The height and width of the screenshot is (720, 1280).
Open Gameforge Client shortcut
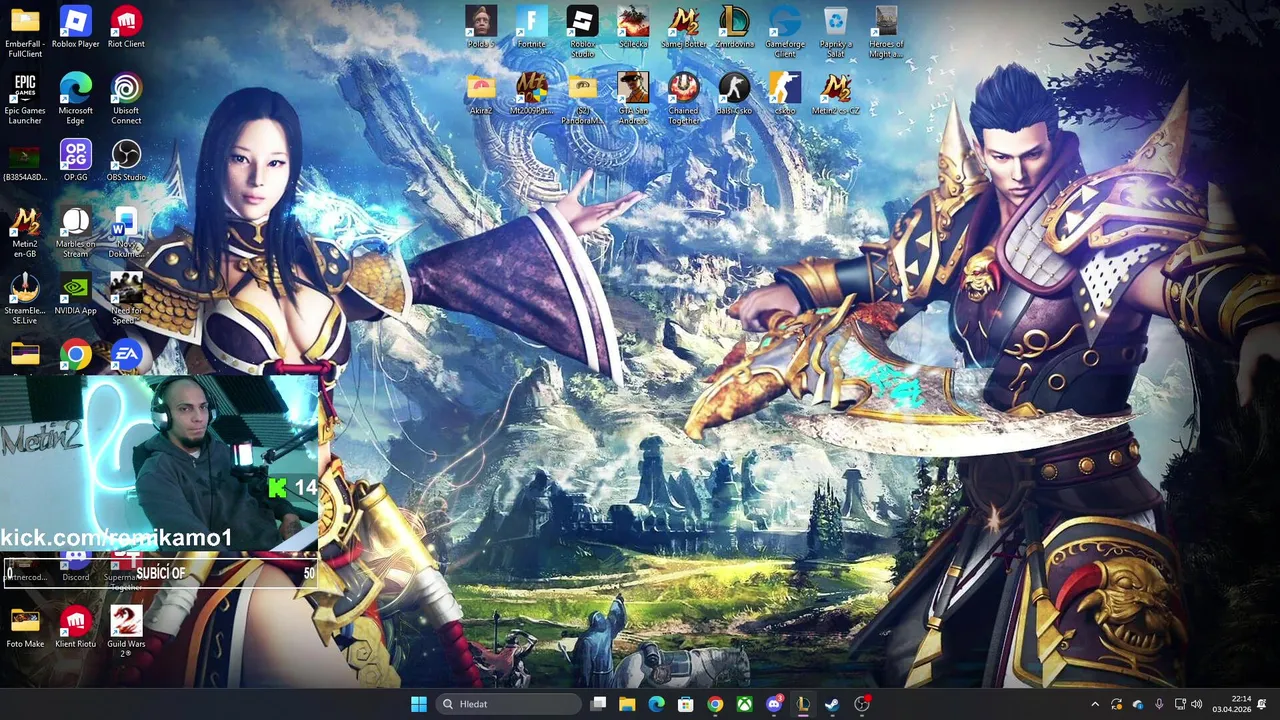pos(785,31)
